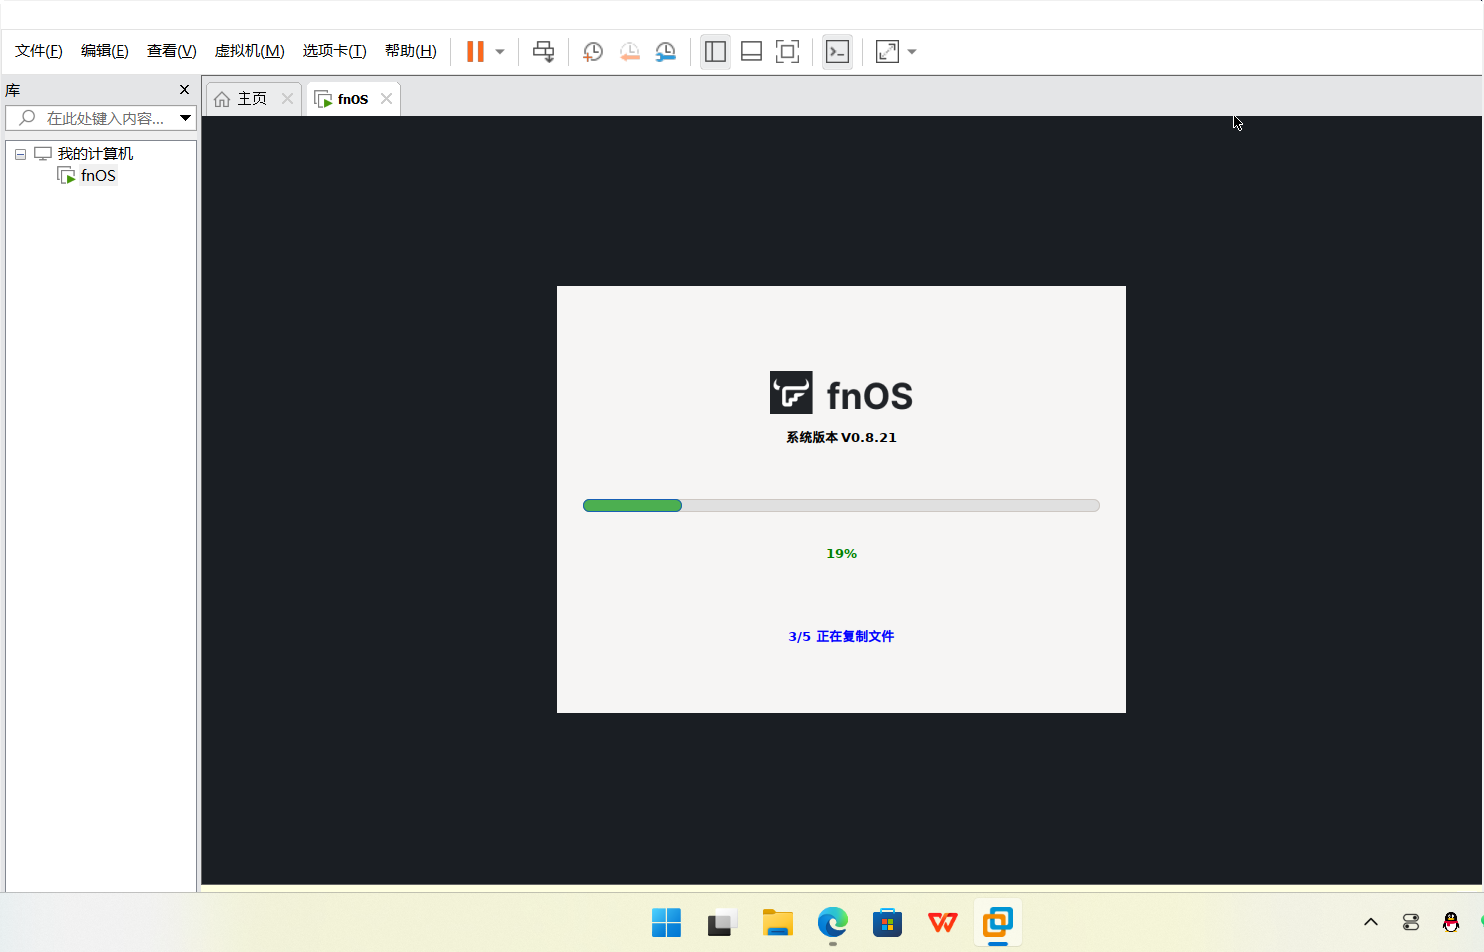Click VMware Workstation taskbar icon

tap(997, 922)
